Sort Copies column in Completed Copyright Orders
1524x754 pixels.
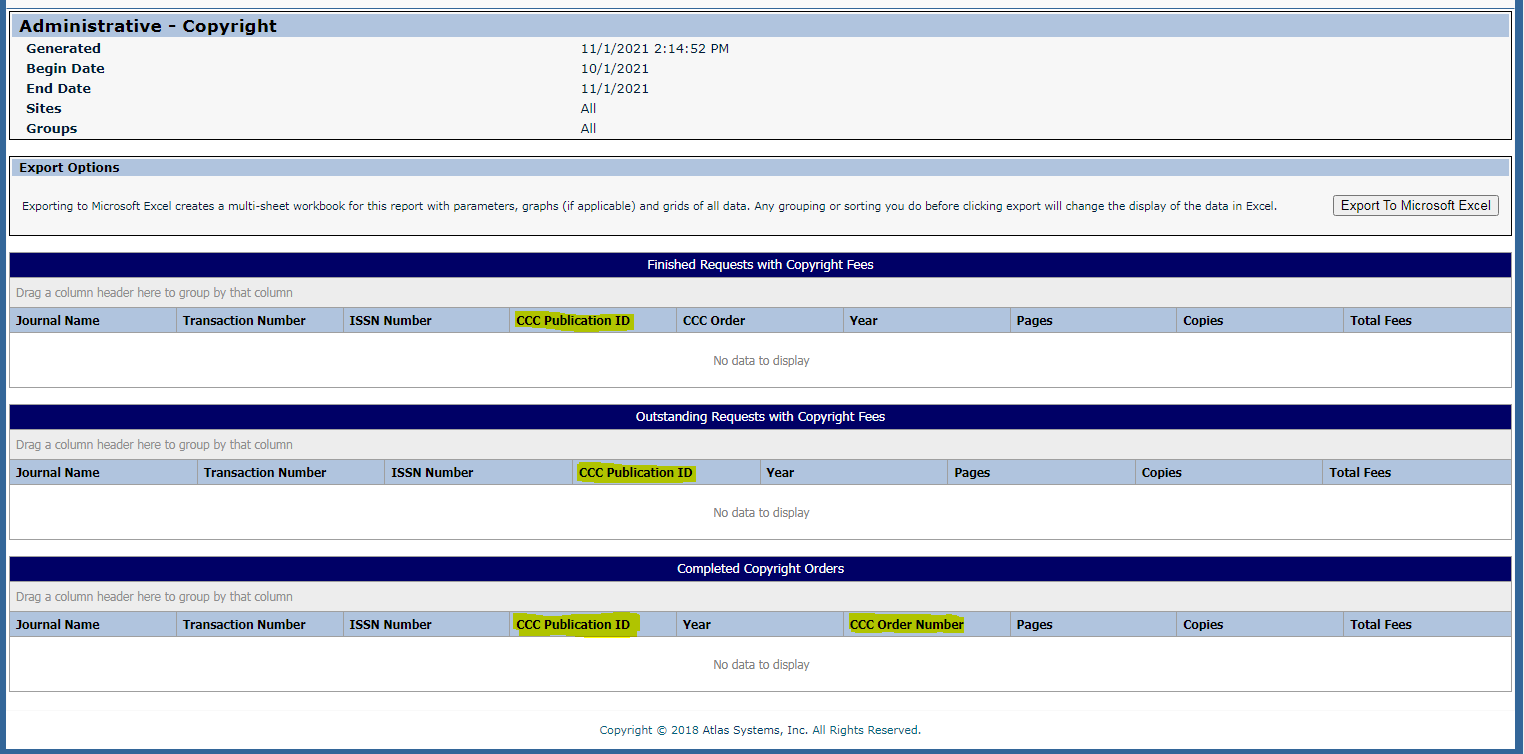(1202, 623)
